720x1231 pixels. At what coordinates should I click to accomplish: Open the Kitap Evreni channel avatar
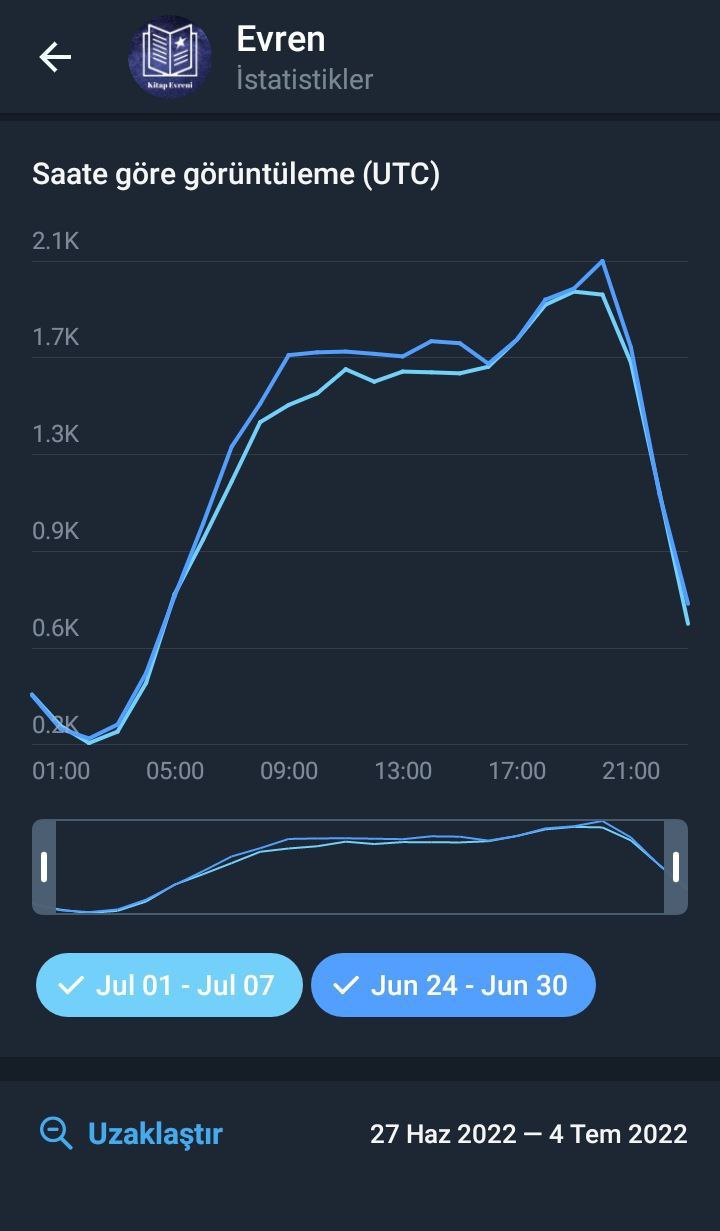tap(169, 57)
